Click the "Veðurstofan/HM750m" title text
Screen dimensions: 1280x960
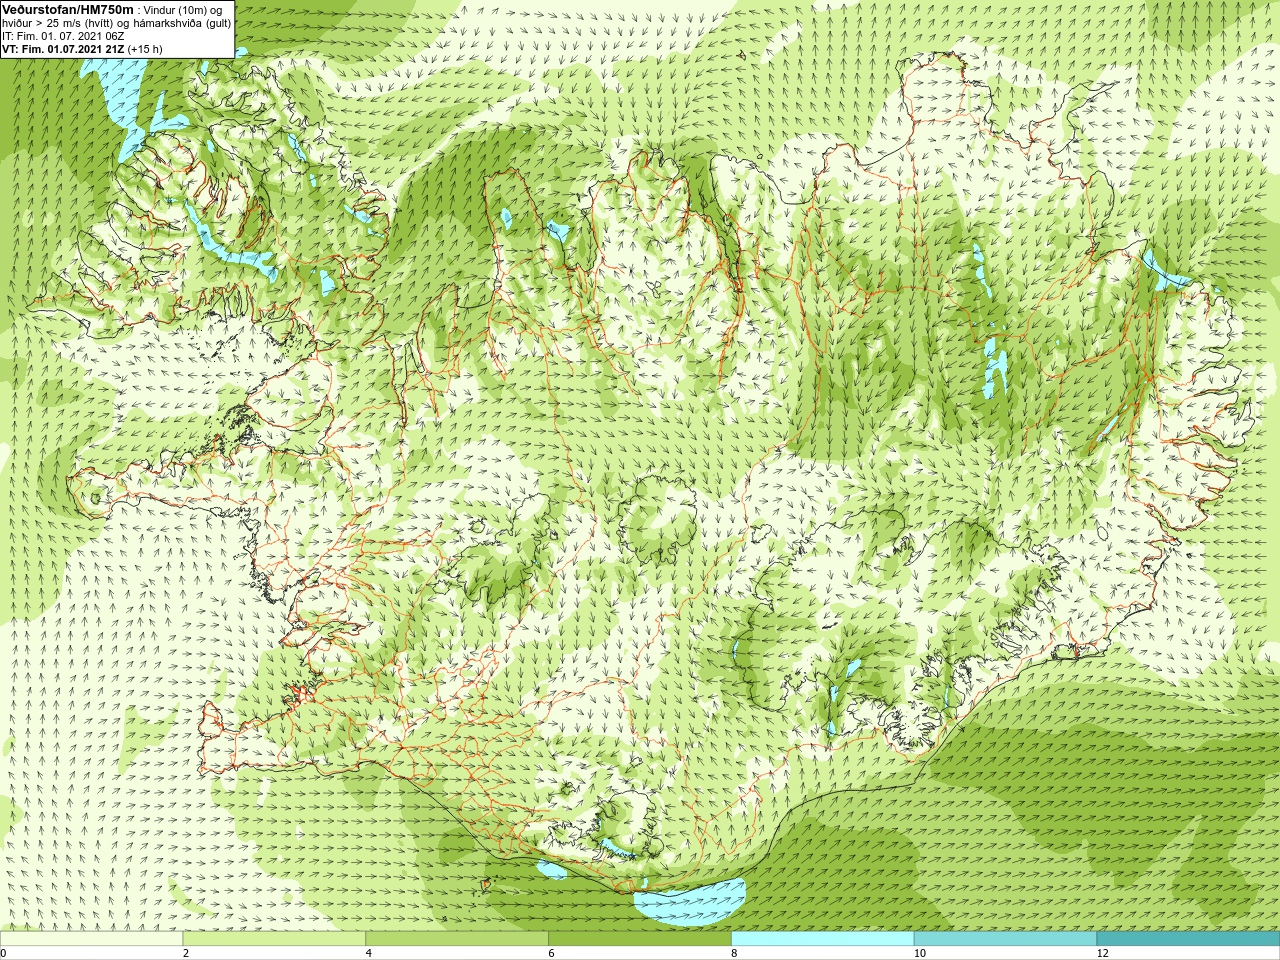pyautogui.click(x=68, y=9)
